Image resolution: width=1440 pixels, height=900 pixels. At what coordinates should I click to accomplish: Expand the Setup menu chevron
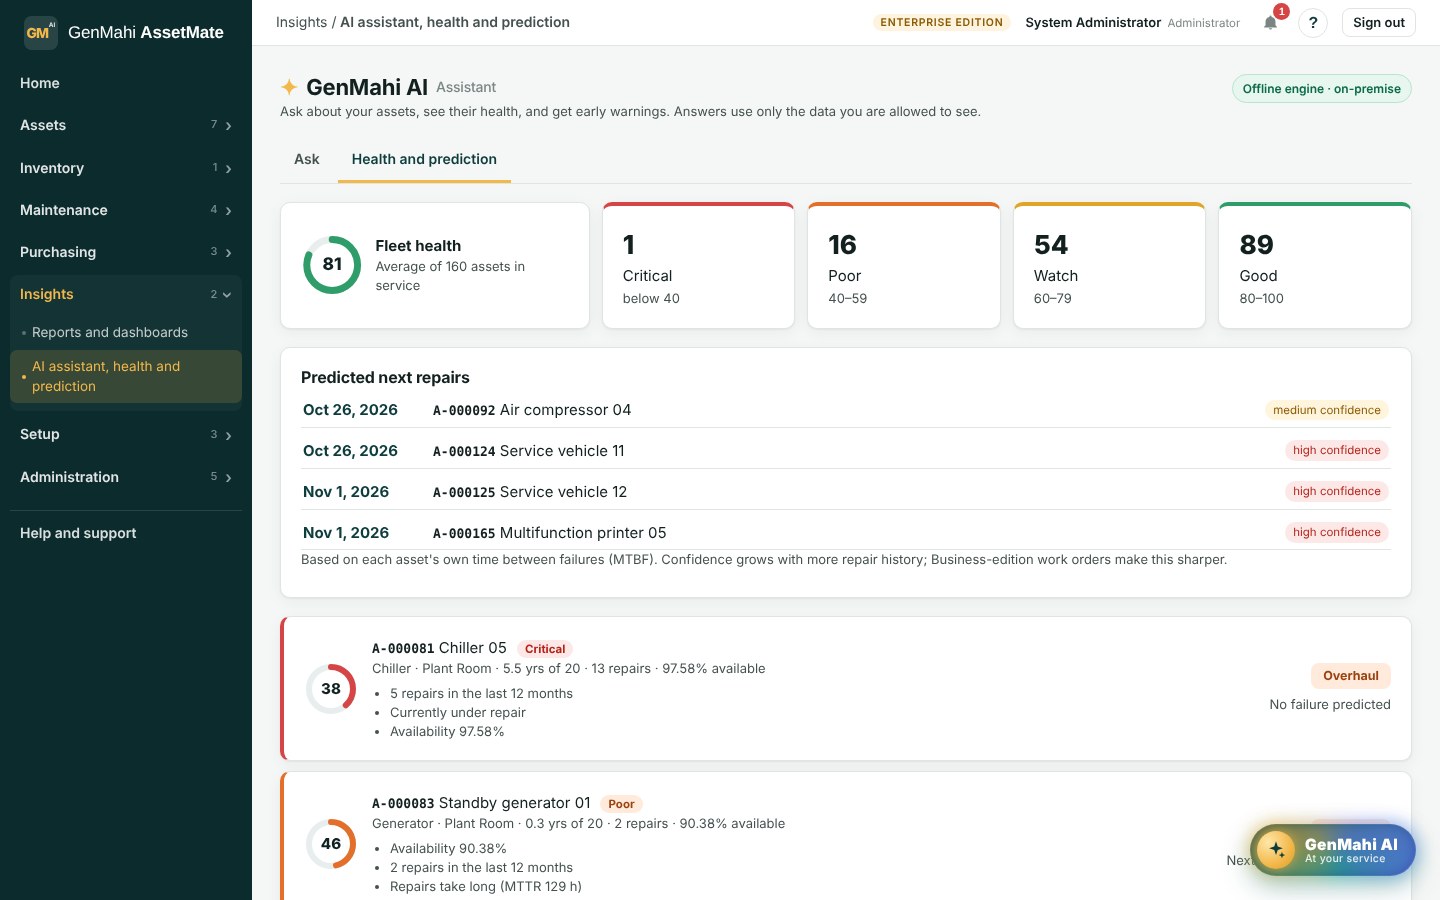[229, 435]
